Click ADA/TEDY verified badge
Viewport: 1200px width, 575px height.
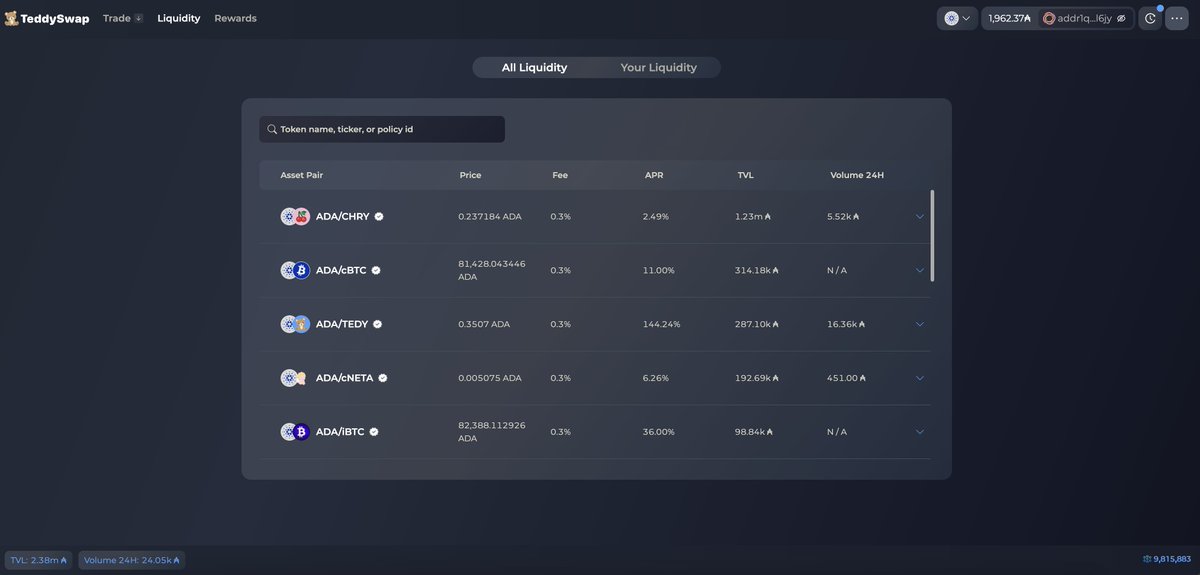pyautogui.click(x=378, y=324)
